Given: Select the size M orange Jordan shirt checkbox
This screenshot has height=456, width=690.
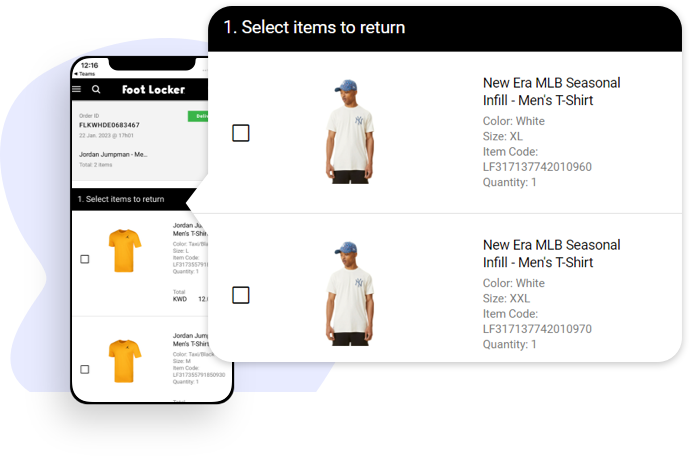Looking at the screenshot, I should coord(85,369).
